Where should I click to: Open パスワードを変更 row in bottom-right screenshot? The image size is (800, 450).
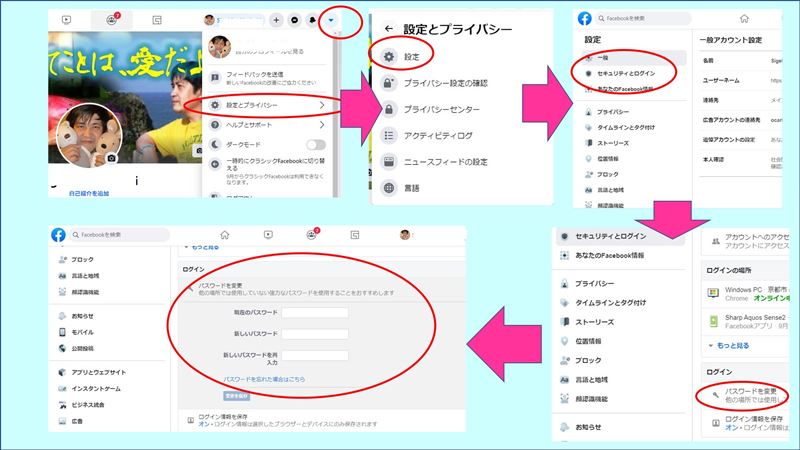point(746,395)
